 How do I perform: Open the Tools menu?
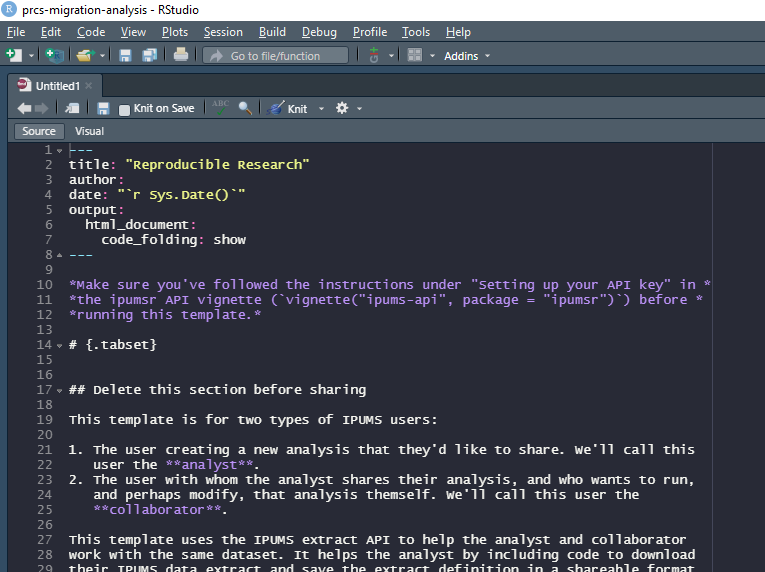416,32
